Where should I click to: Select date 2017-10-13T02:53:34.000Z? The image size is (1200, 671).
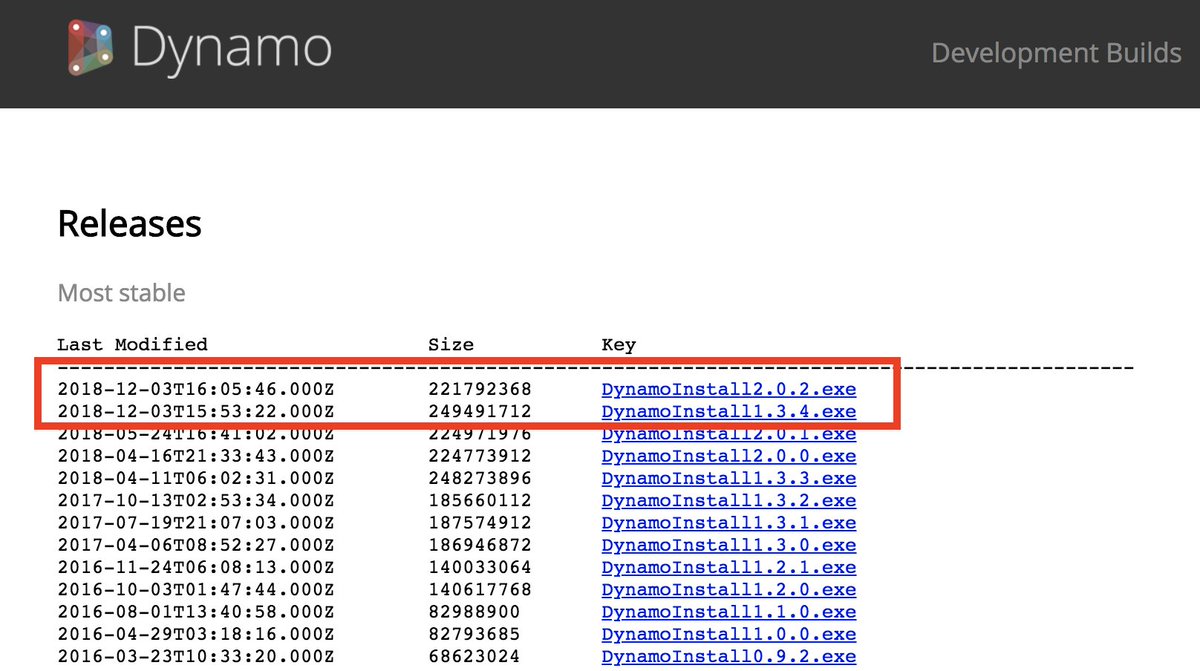(196, 500)
